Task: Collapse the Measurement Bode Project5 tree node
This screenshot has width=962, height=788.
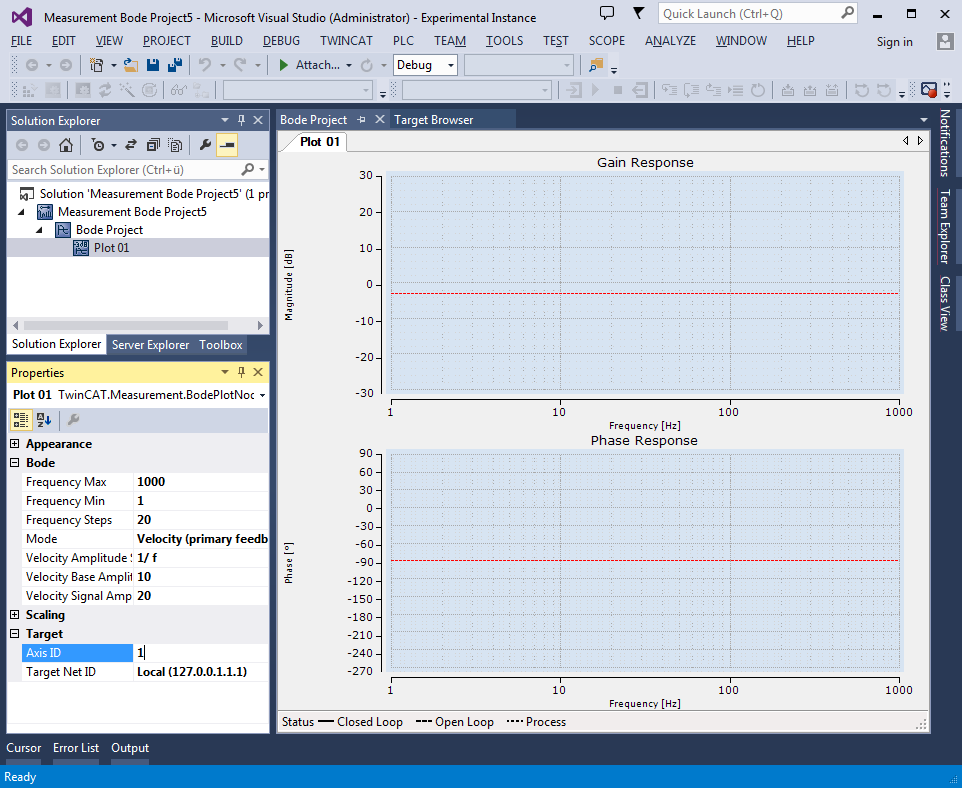Action: [22, 212]
